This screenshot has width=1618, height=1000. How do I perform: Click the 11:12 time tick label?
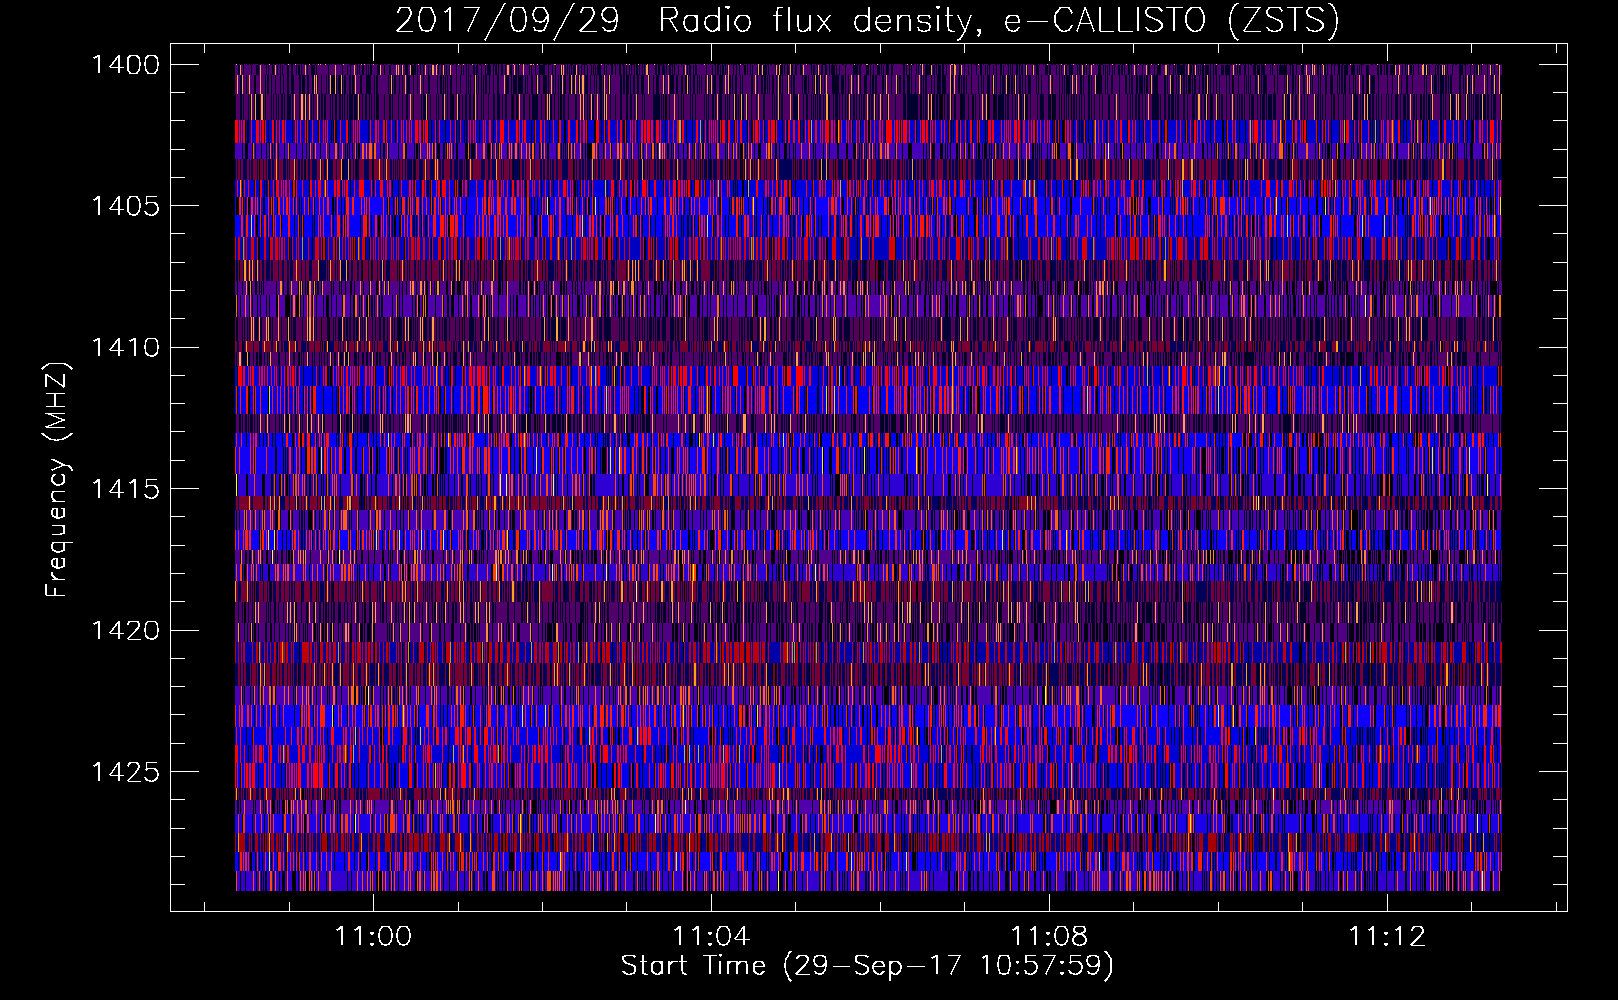[x=1387, y=937]
